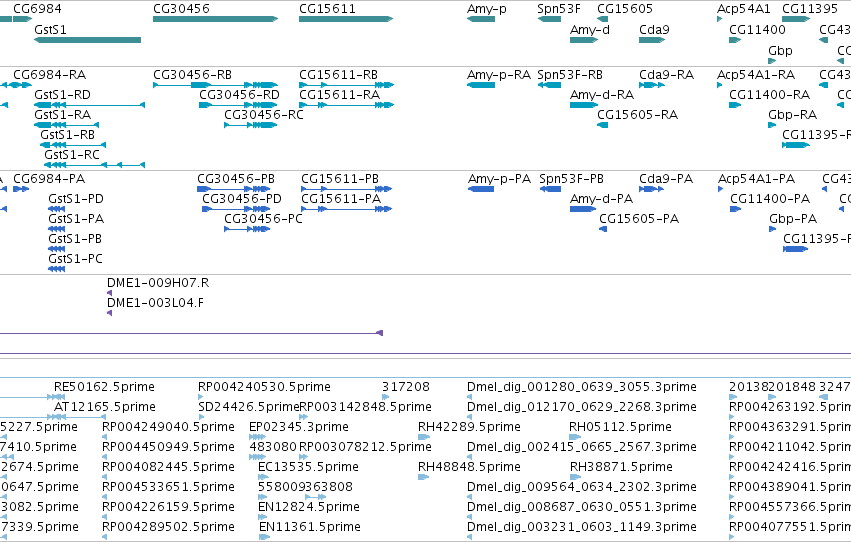Click the GstS1-PB protein label
This screenshot has height=542, width=851.
[x=75, y=239]
